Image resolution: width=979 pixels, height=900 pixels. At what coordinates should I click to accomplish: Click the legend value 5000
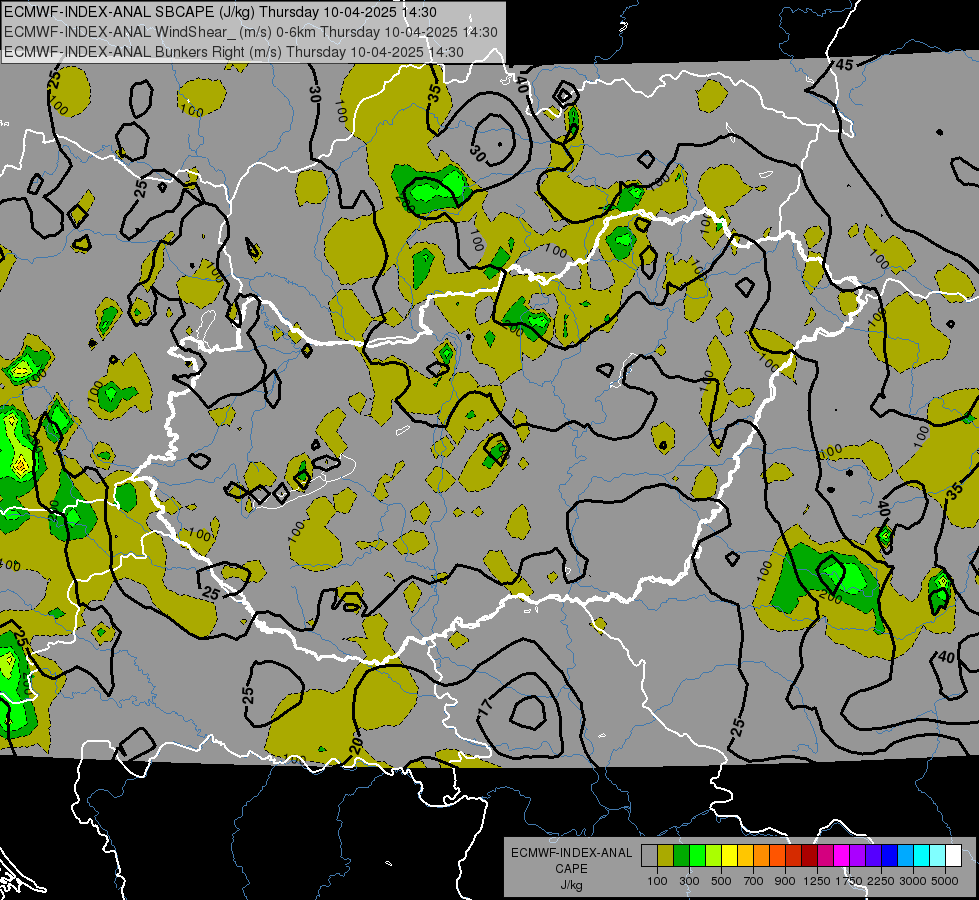(945, 881)
